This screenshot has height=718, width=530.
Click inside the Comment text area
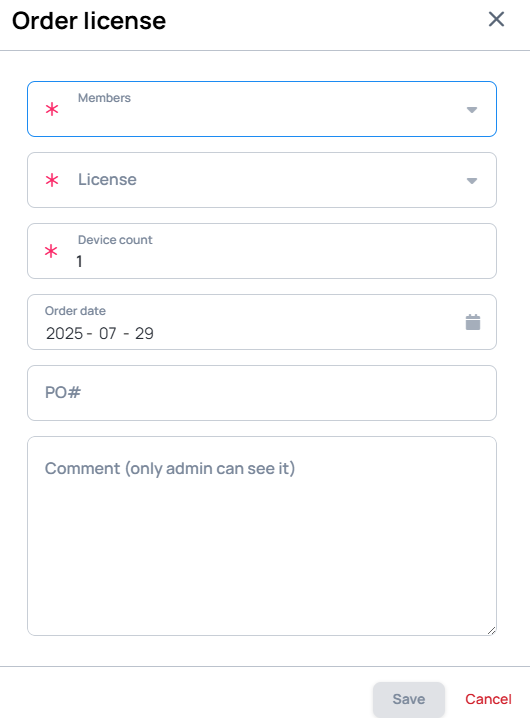click(x=262, y=536)
